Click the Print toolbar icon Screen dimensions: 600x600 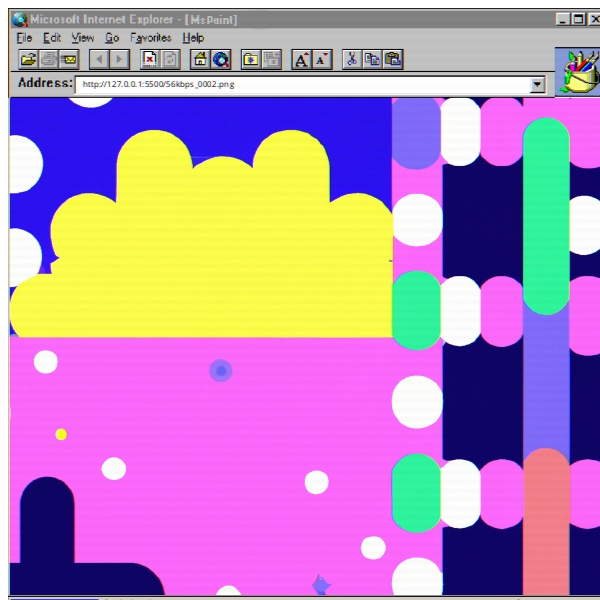[x=49, y=60]
